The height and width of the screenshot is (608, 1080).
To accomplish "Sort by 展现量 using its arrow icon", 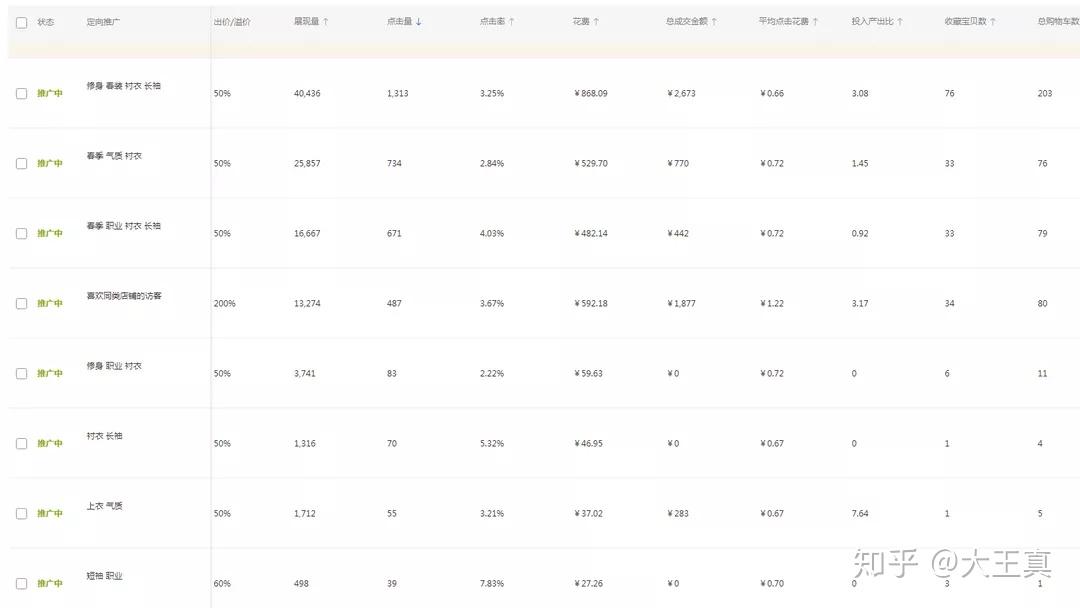I will point(326,22).
